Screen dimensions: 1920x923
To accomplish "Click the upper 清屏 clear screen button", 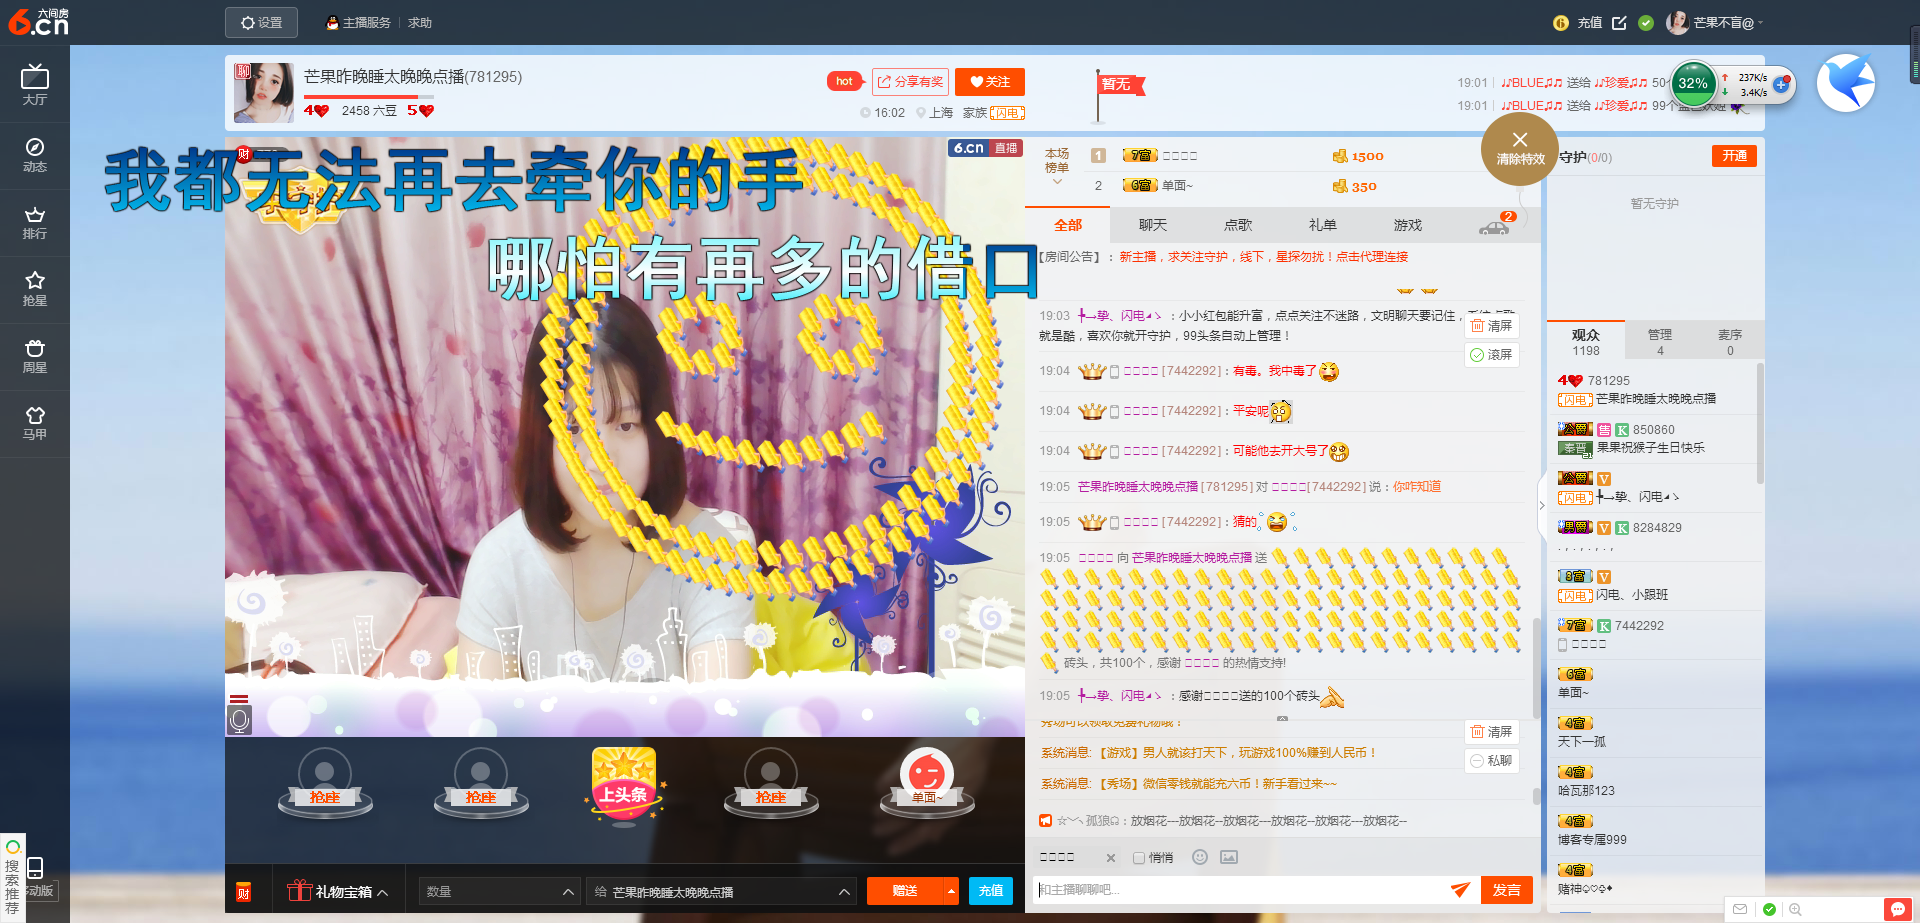I will (x=1491, y=326).
